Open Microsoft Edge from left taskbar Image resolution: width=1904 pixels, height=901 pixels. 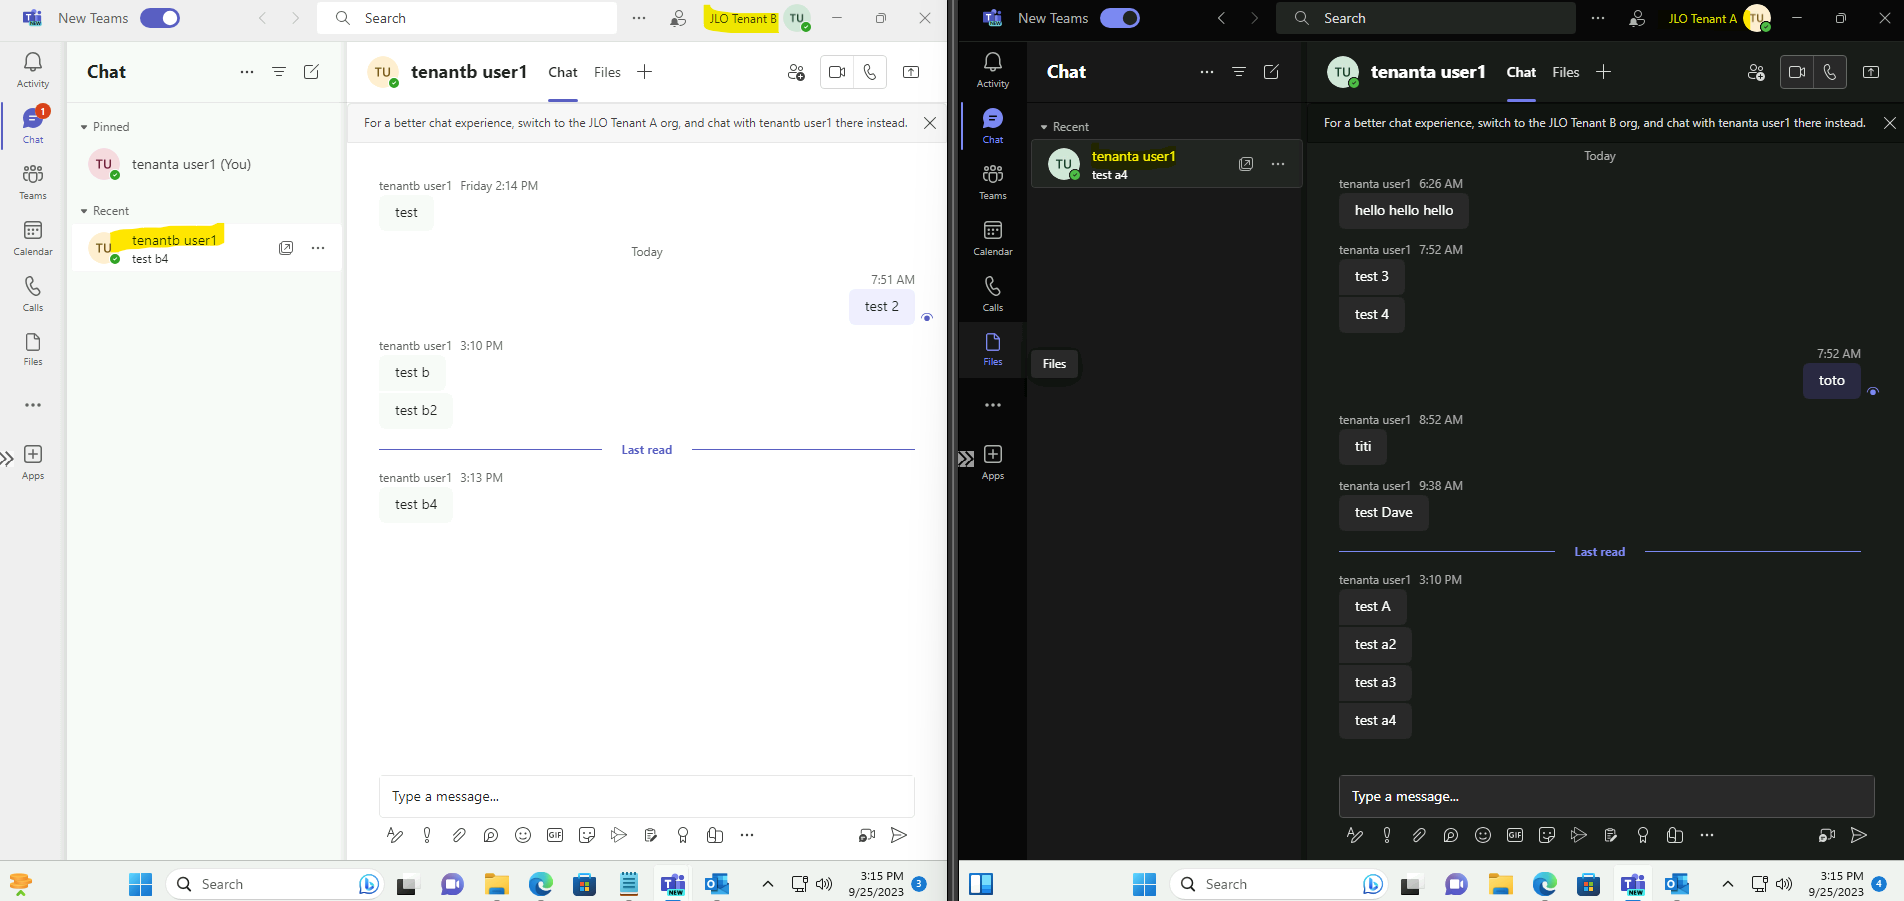tap(541, 884)
